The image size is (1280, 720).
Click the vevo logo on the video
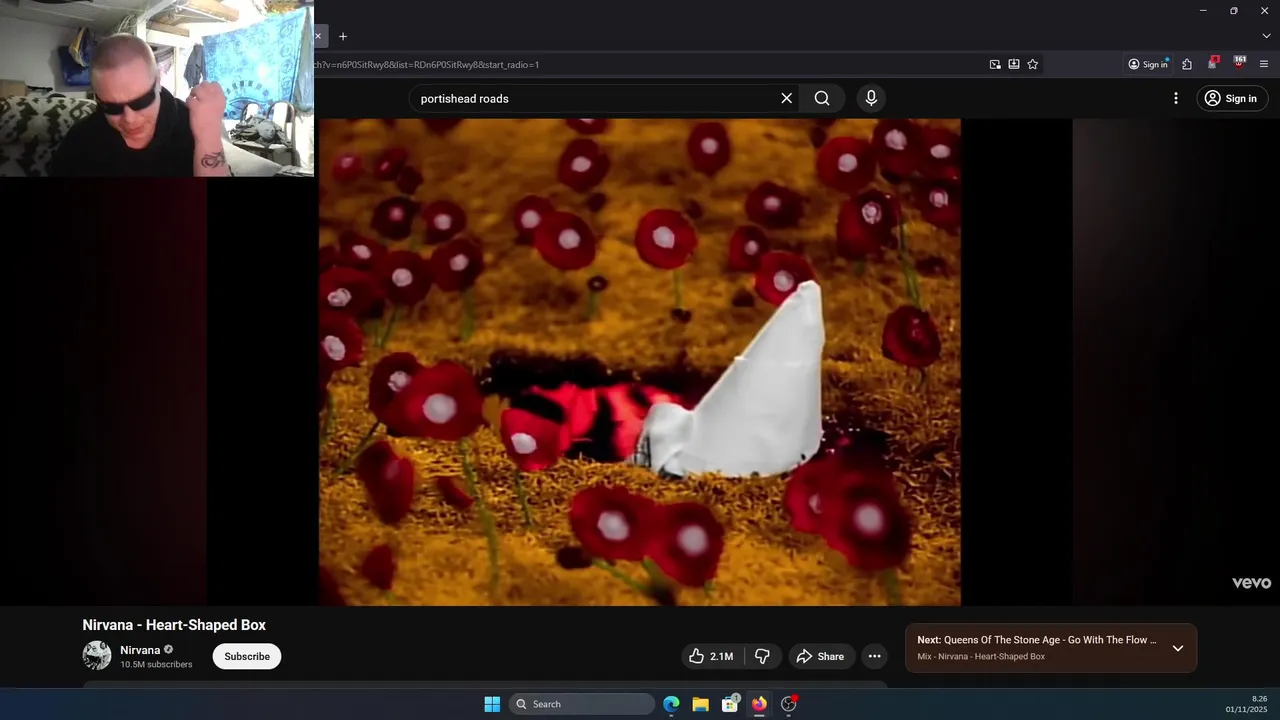click(1251, 583)
